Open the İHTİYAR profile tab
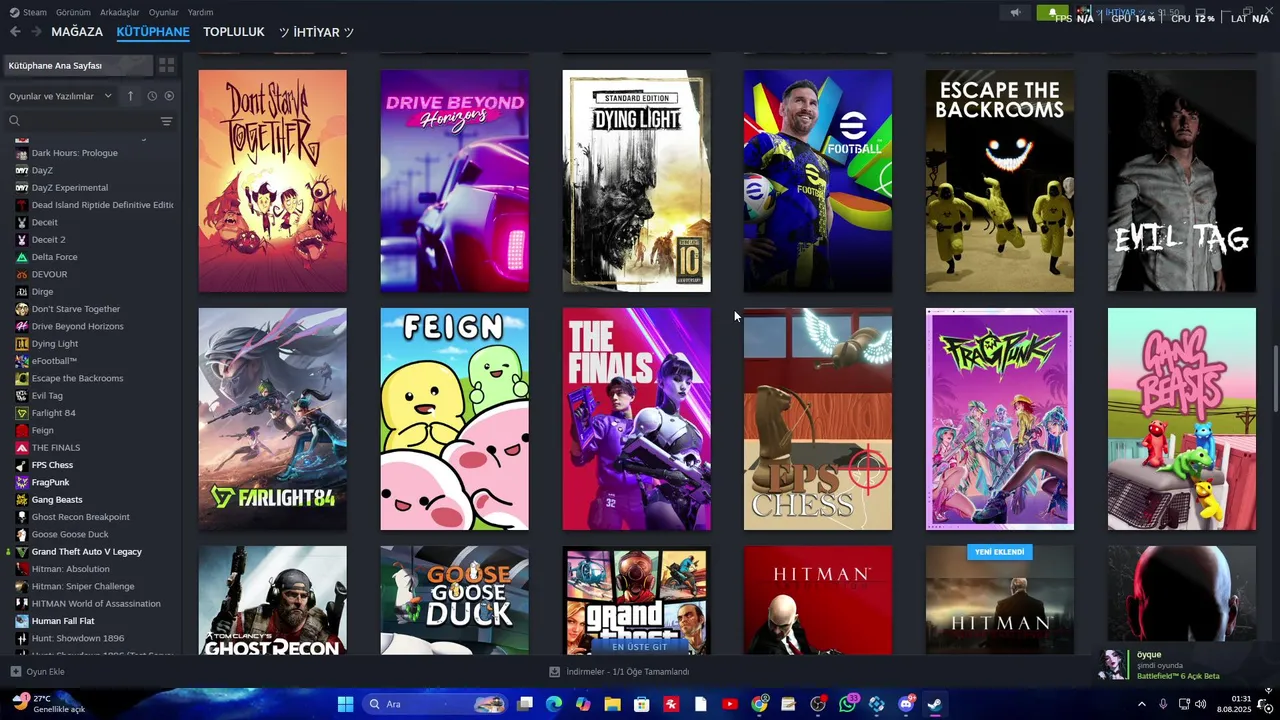The image size is (1280, 720). point(316,32)
